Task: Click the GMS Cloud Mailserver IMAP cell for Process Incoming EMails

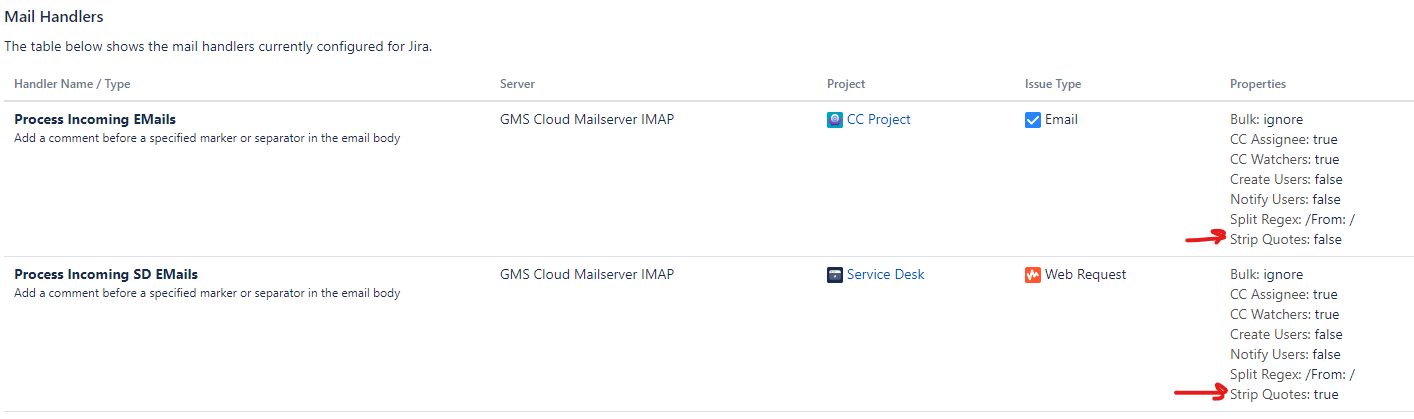Action: [587, 119]
